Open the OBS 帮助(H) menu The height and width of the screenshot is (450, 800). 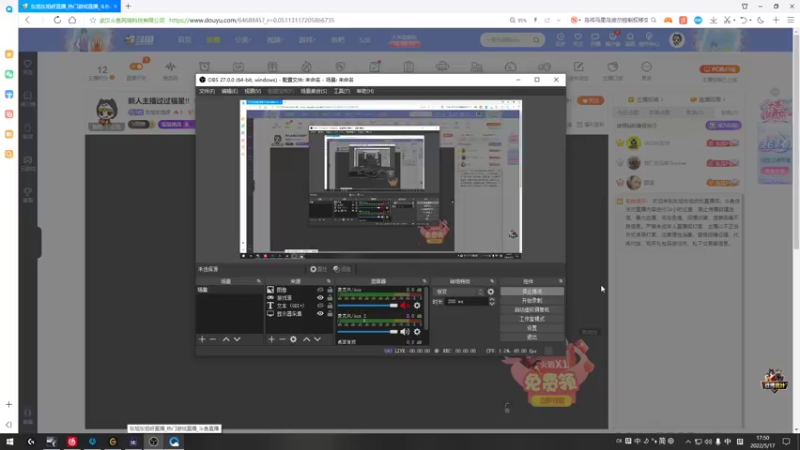click(x=365, y=91)
